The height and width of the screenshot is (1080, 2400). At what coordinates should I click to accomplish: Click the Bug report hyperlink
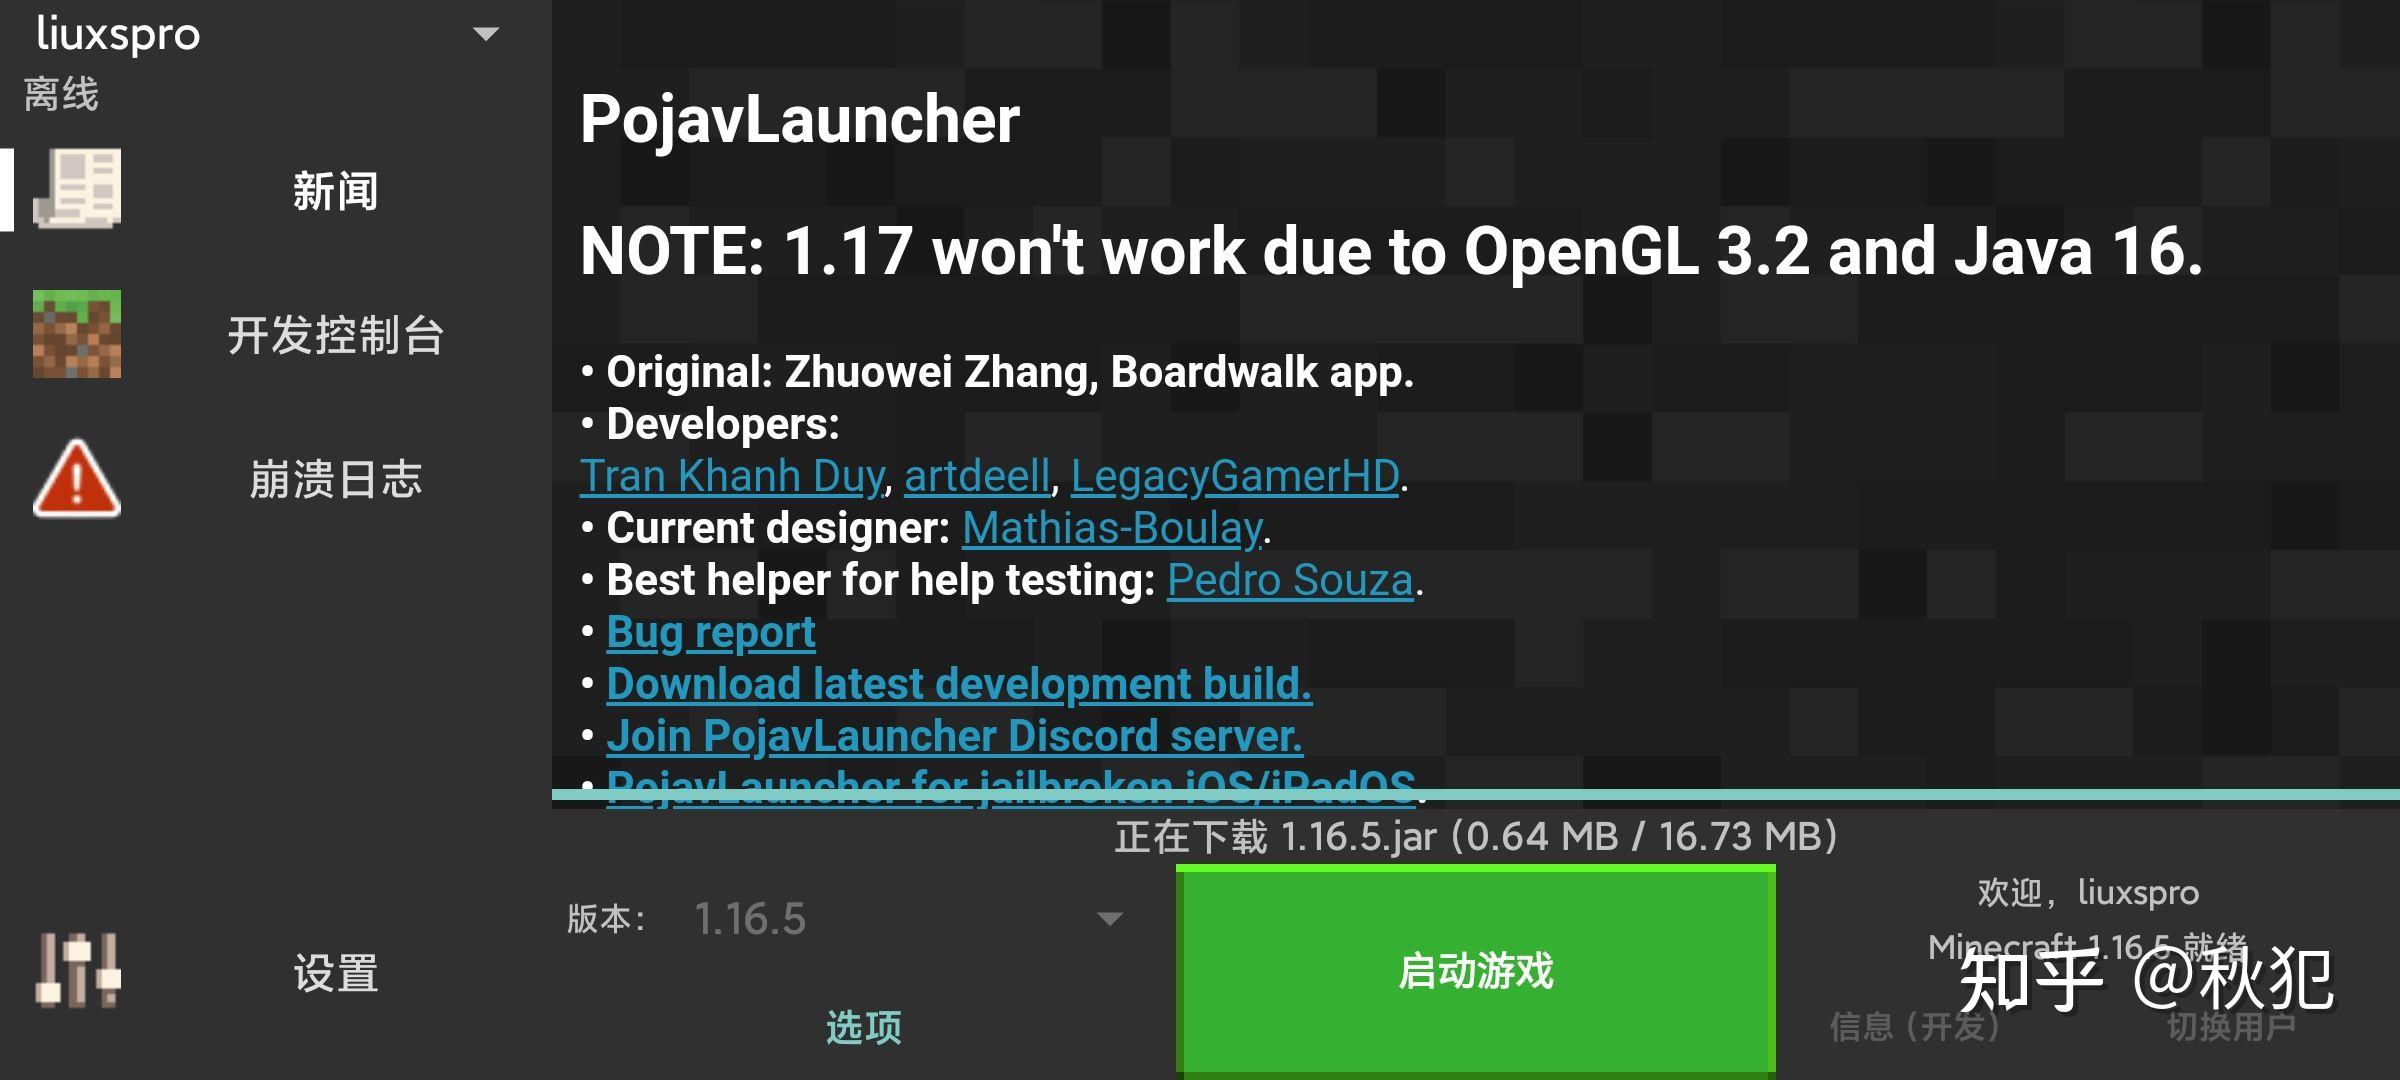pos(710,632)
